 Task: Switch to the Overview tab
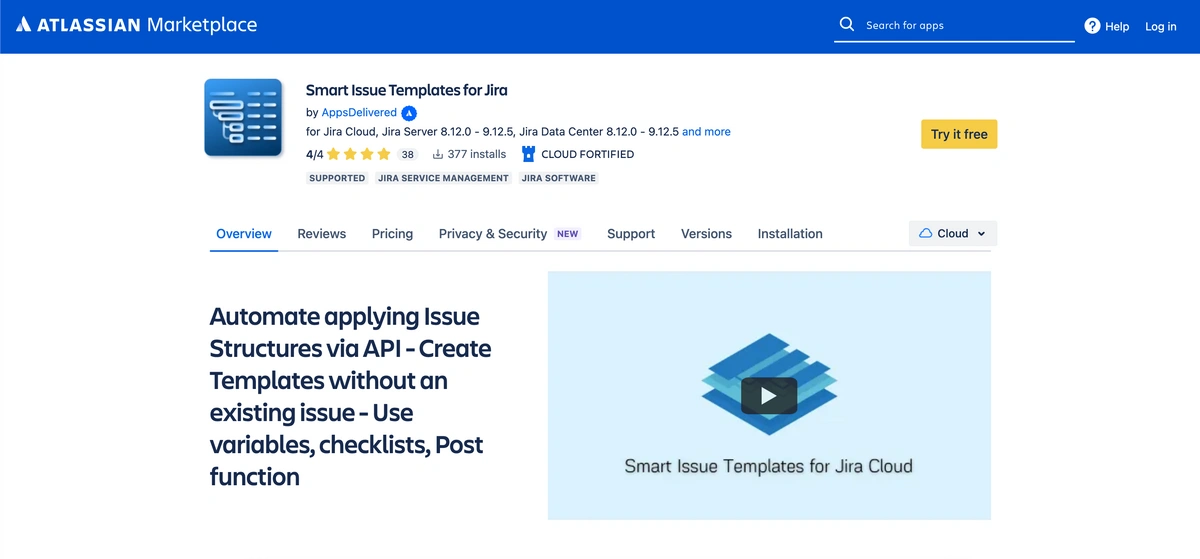pos(244,234)
